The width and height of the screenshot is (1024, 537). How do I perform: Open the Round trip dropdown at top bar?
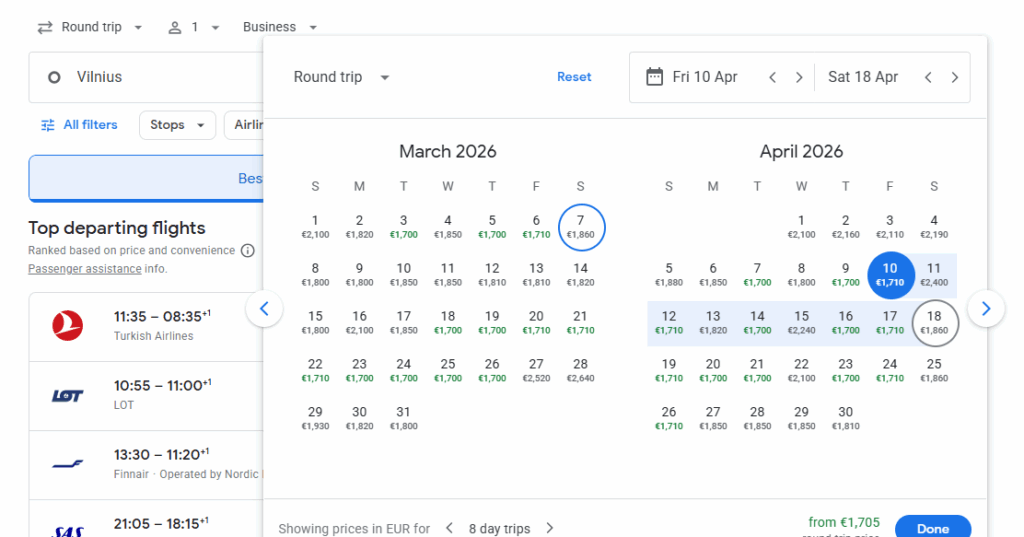tap(90, 27)
